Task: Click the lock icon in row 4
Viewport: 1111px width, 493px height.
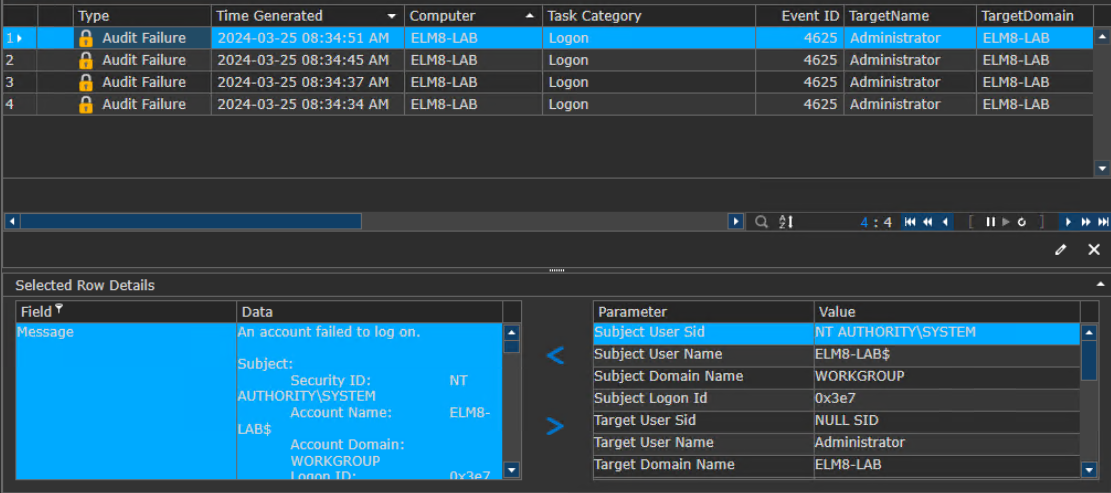Action: click(86, 105)
